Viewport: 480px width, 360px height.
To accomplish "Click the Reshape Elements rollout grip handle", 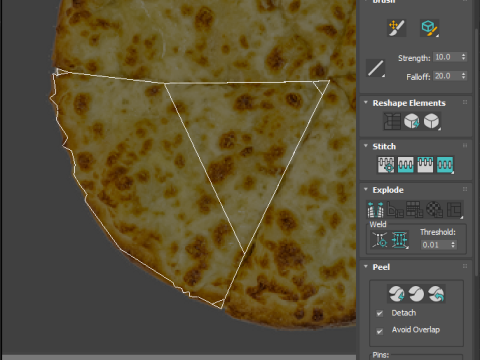I will point(465,102).
